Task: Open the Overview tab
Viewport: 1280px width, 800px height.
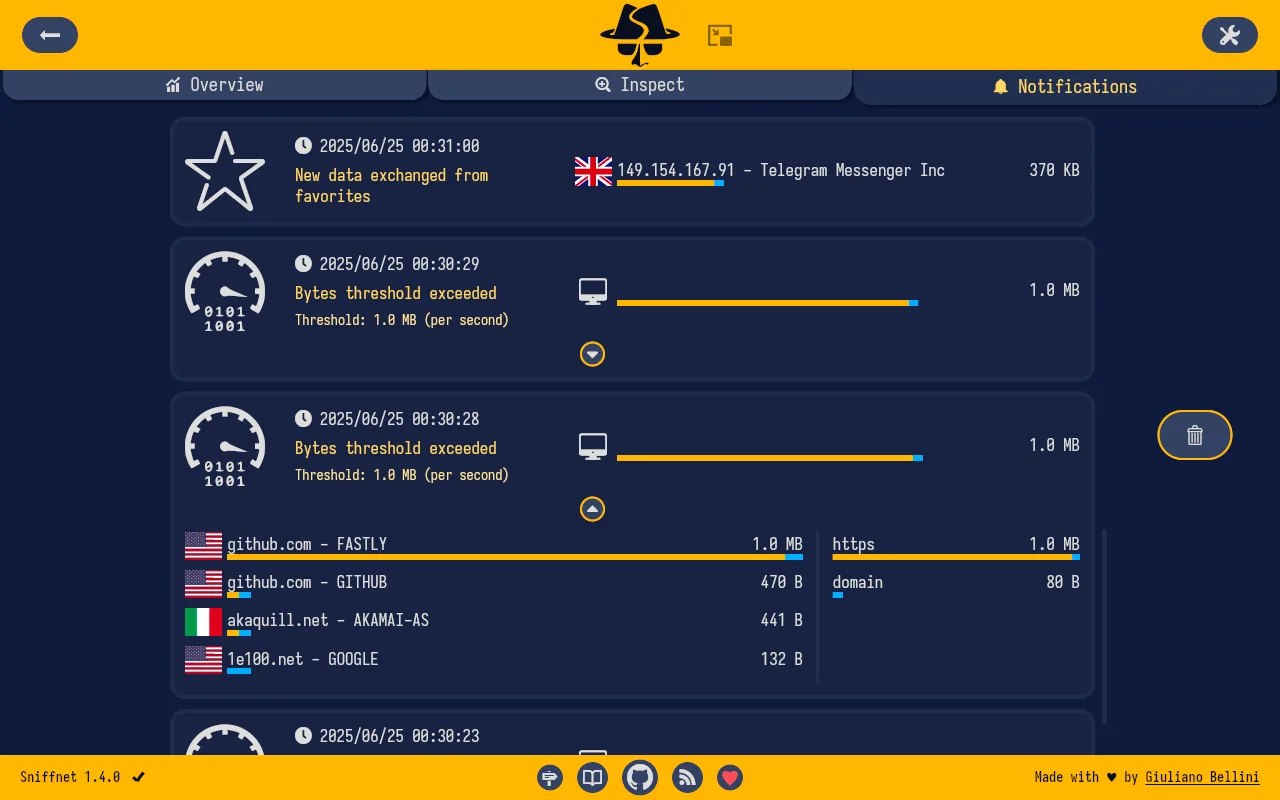Action: 215,85
